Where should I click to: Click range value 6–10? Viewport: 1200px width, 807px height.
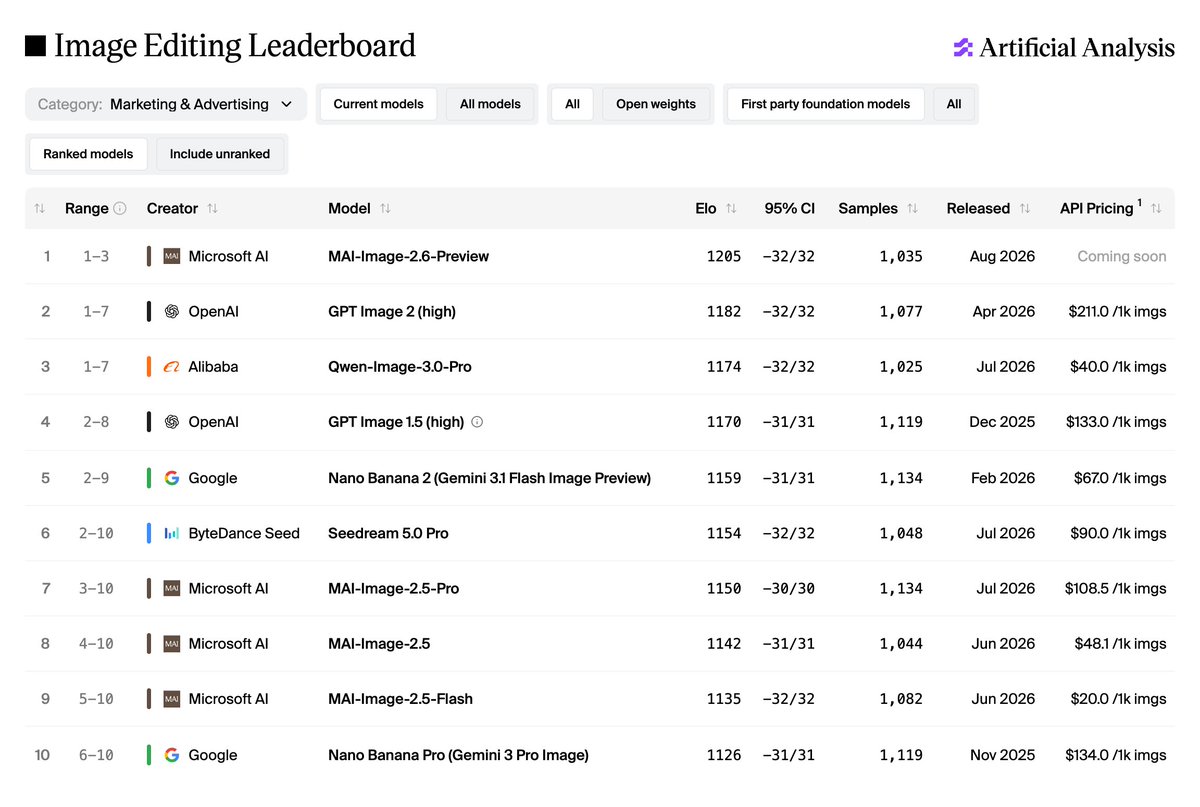click(x=96, y=755)
